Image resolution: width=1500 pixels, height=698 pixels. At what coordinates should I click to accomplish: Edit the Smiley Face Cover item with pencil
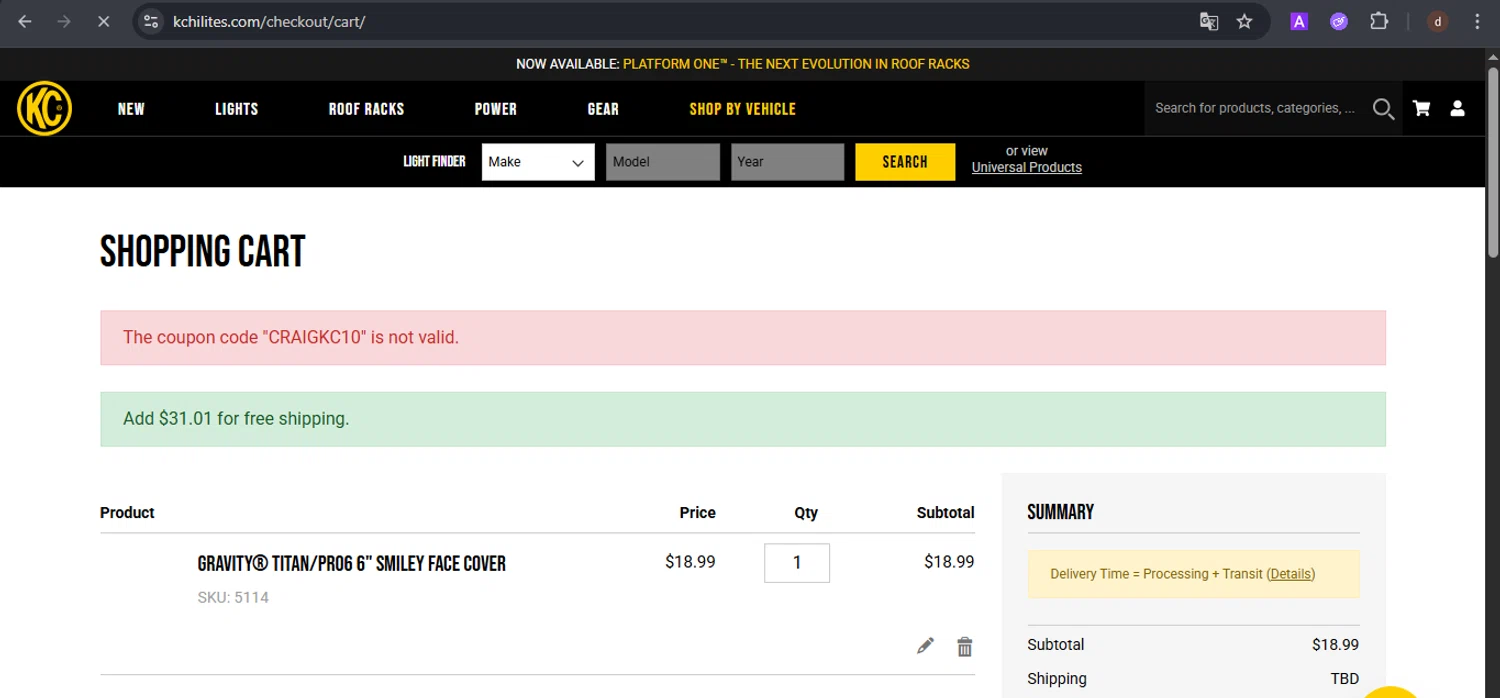point(925,646)
